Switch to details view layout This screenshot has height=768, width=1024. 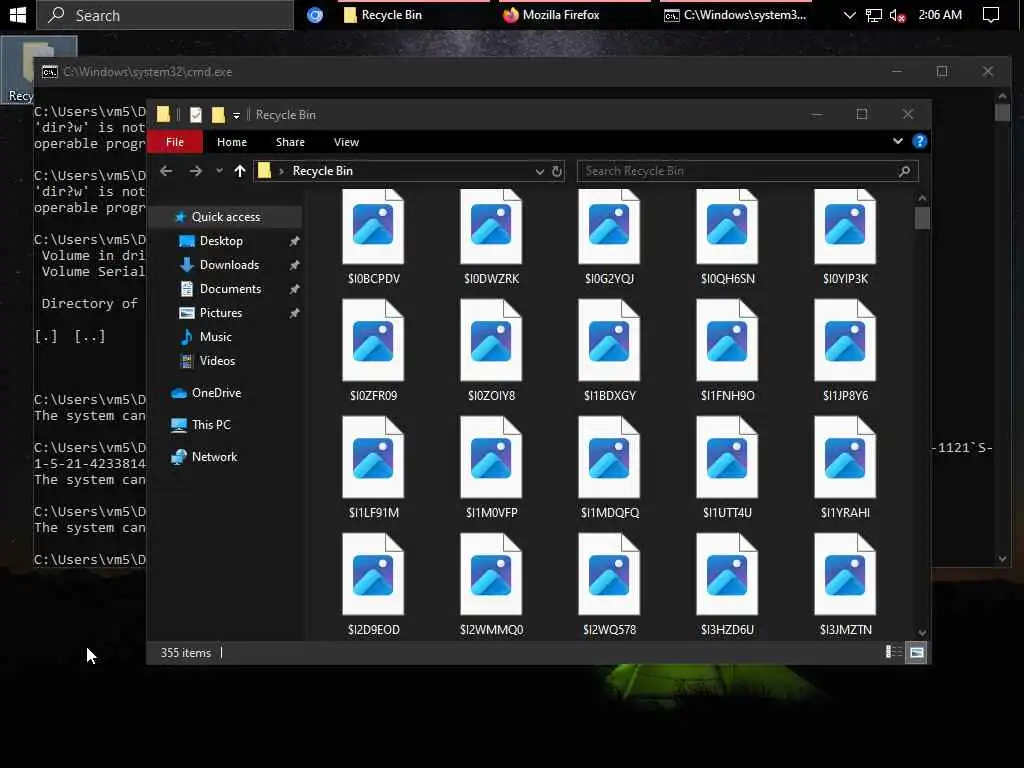(x=893, y=652)
